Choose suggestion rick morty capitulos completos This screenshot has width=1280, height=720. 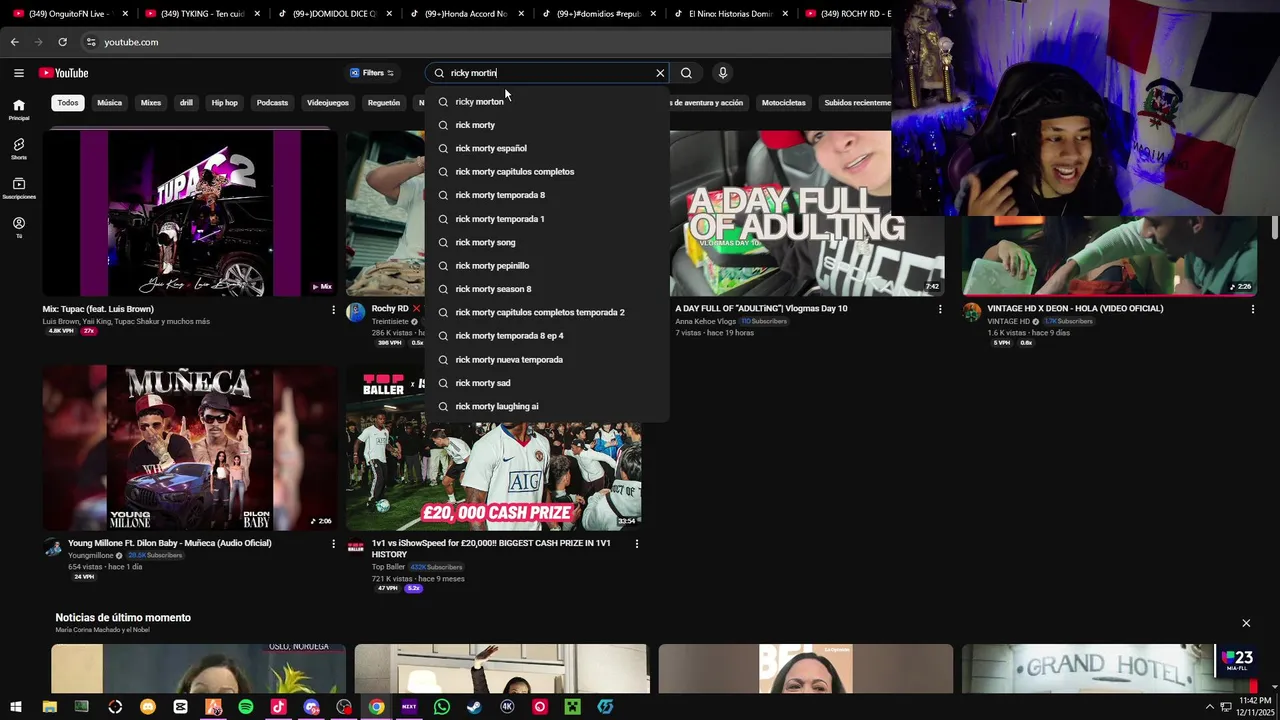tap(548, 172)
